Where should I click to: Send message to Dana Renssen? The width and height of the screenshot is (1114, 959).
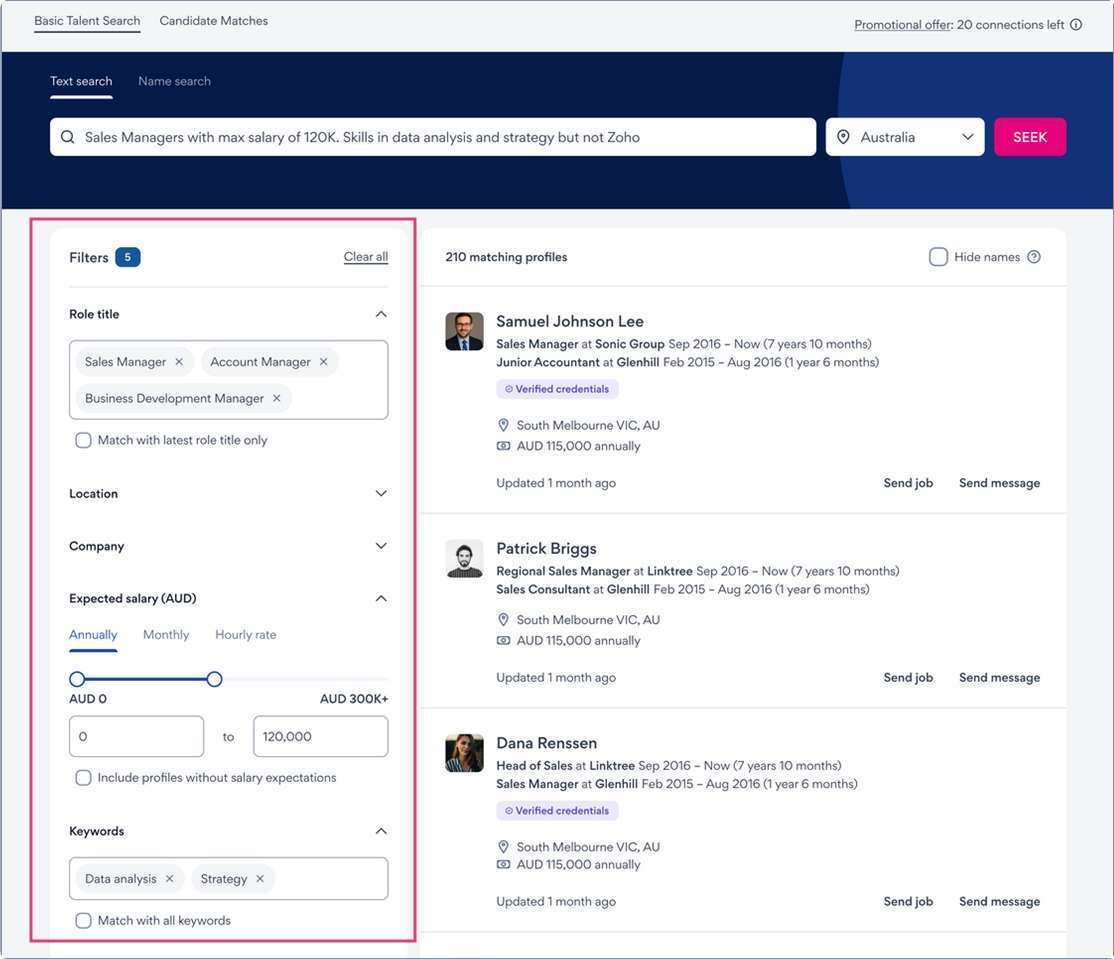pos(999,901)
